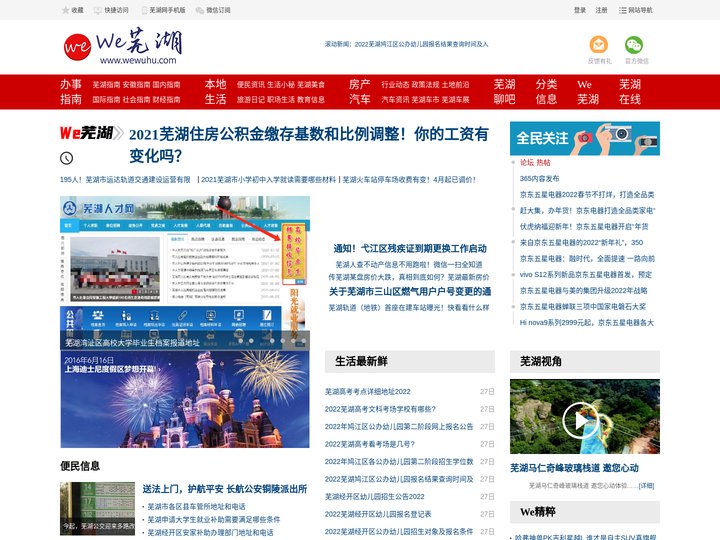Viewport: 720px width, 540px height.
Task: Select 国际指南 sub-nav link
Action: [106, 100]
